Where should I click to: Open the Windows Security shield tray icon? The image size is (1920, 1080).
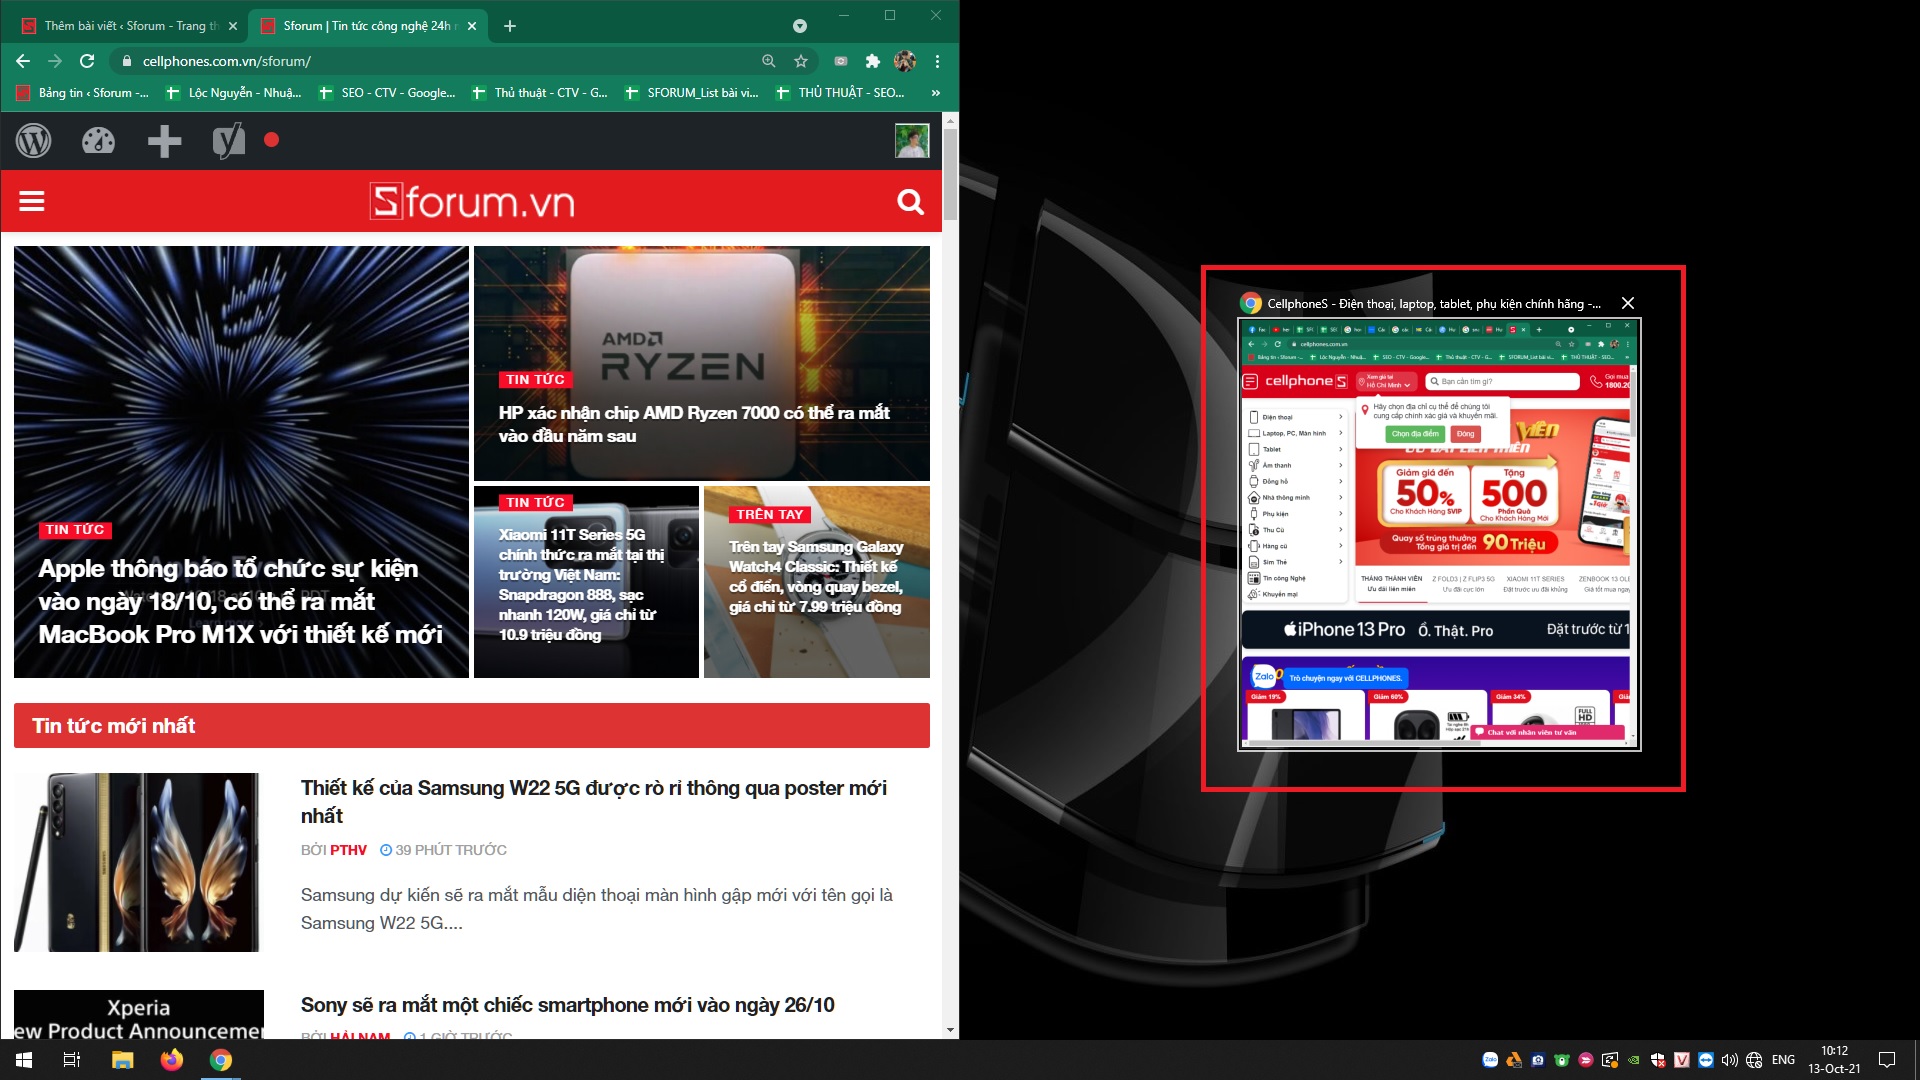pyautogui.click(x=1658, y=1060)
